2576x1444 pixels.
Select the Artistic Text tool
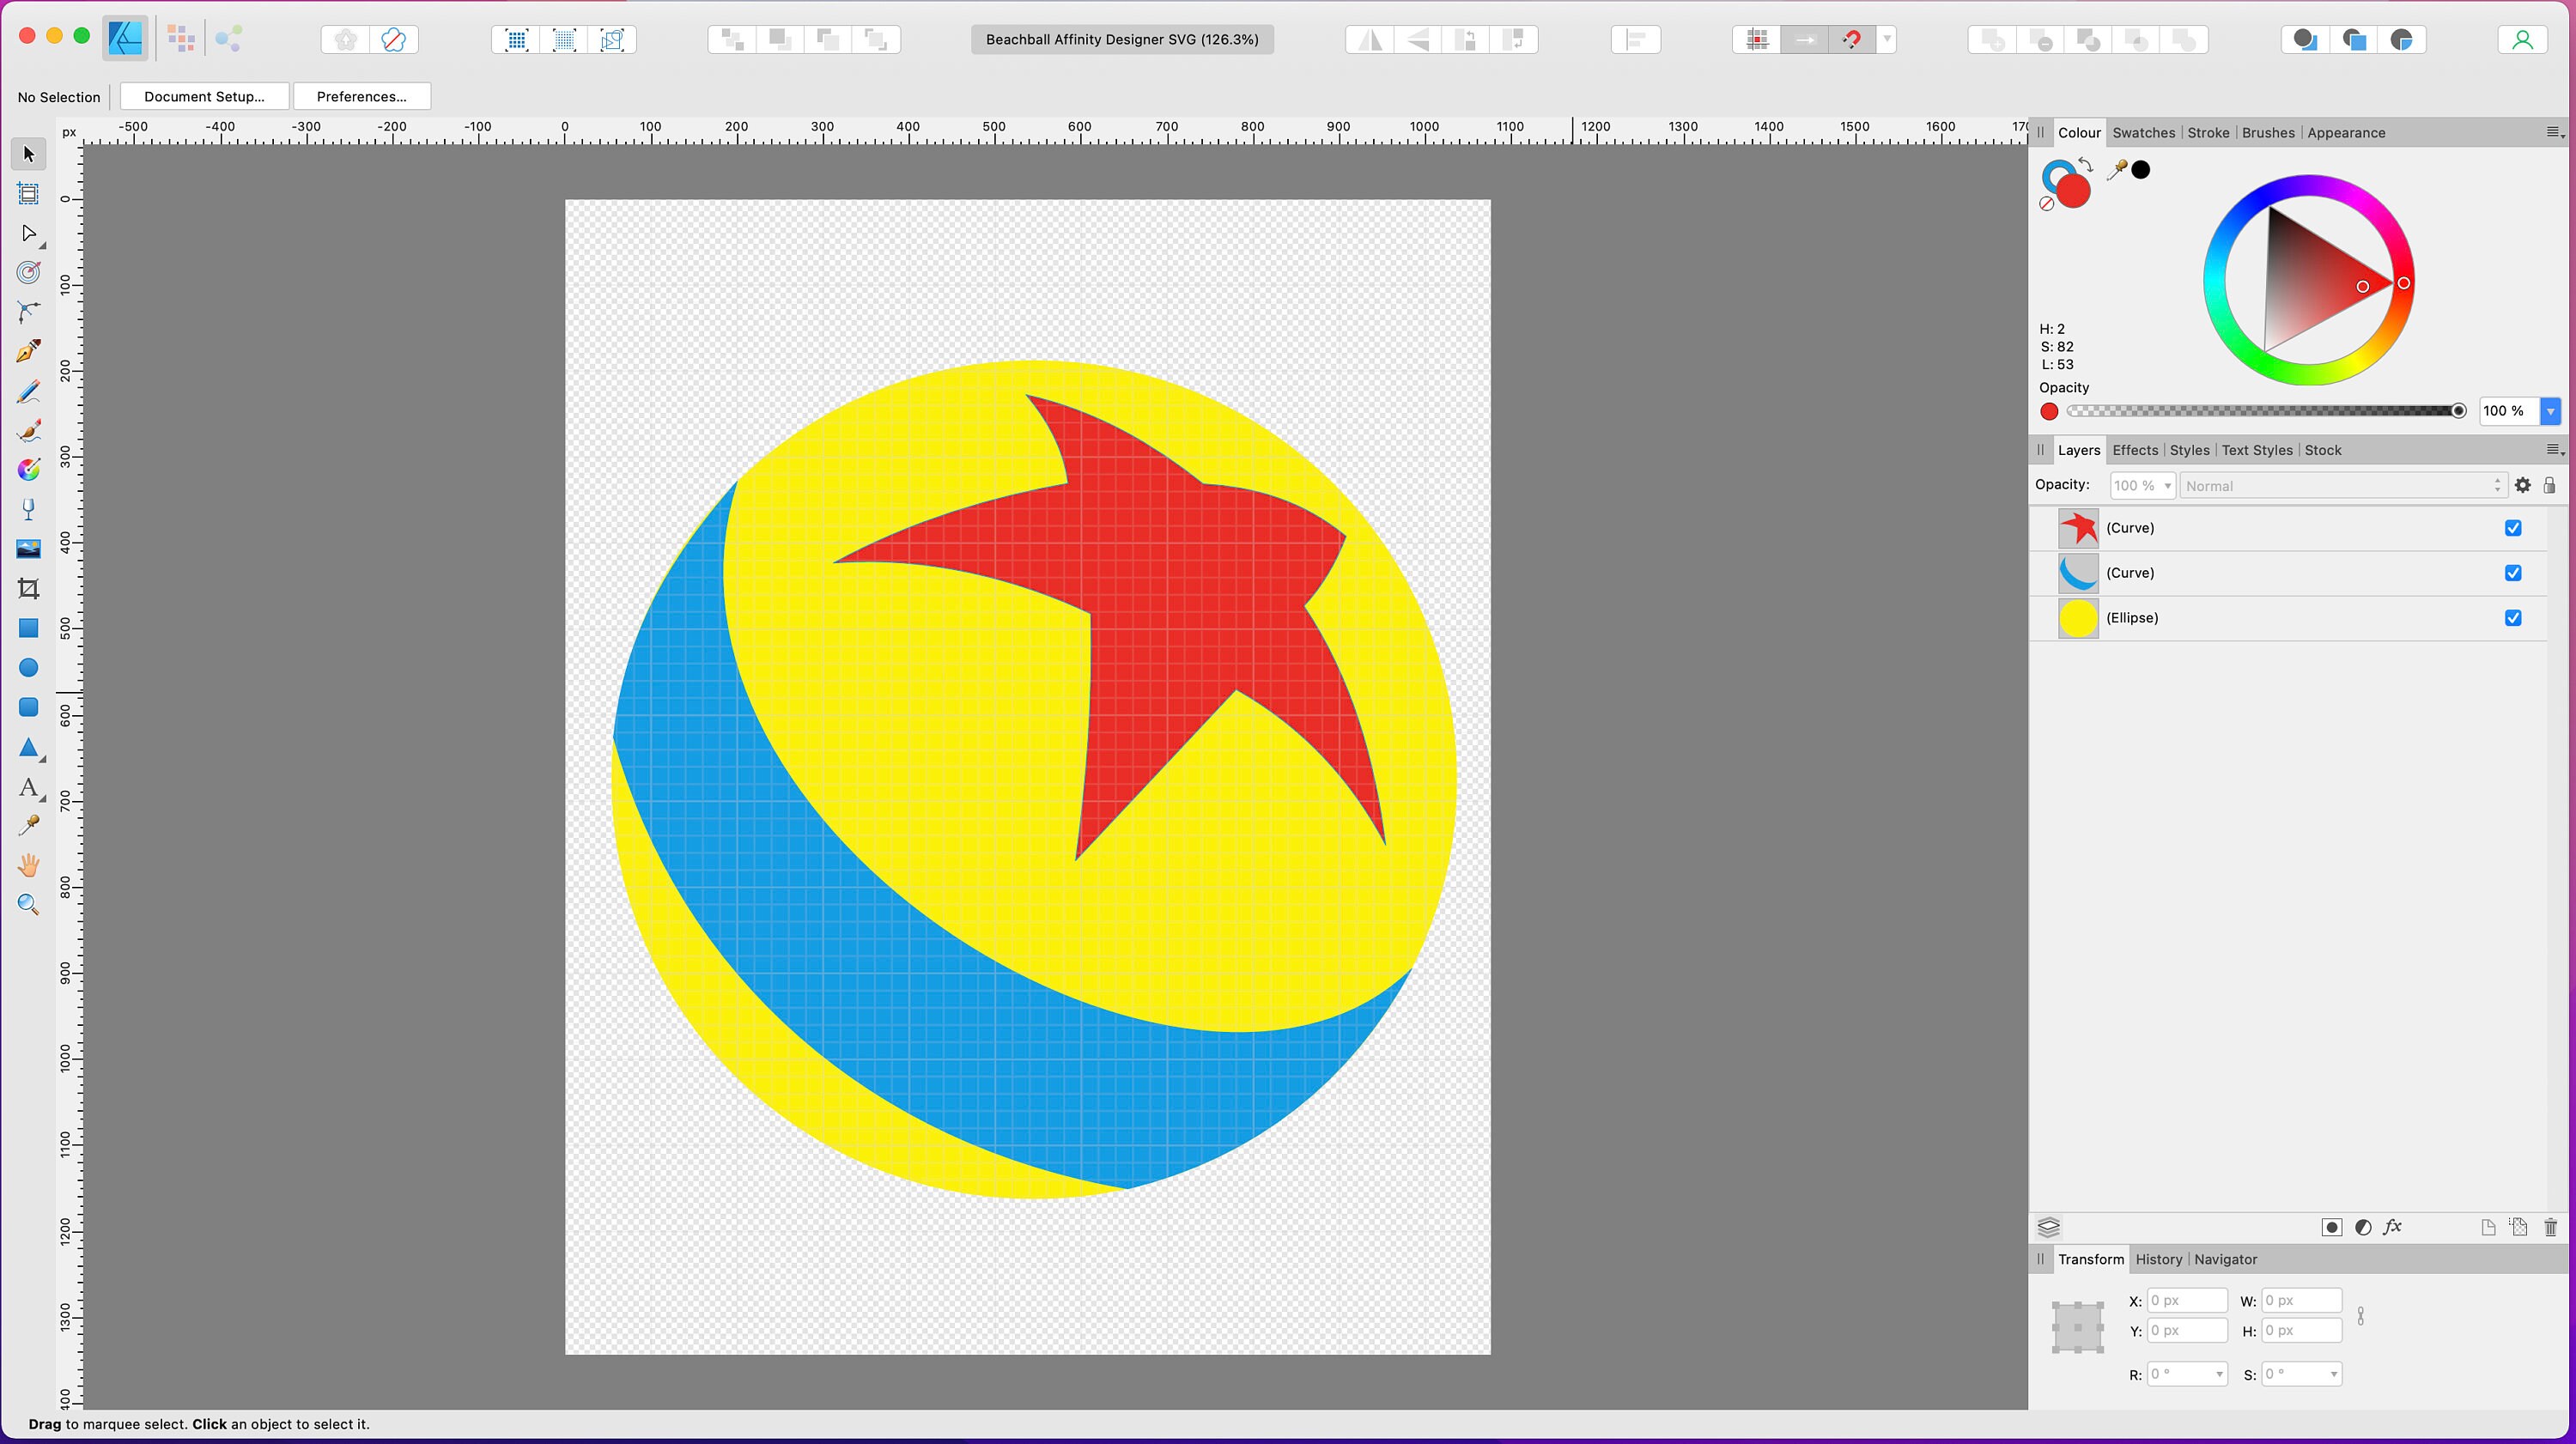(x=28, y=789)
